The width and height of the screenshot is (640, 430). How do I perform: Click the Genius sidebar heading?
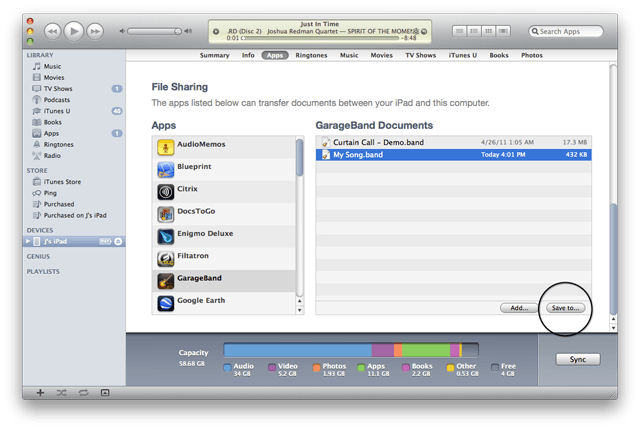coord(38,257)
